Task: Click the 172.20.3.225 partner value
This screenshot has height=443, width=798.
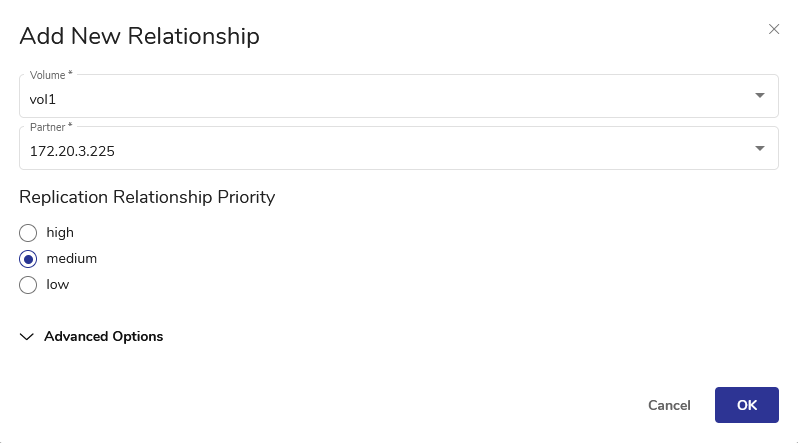Action: click(x=72, y=152)
